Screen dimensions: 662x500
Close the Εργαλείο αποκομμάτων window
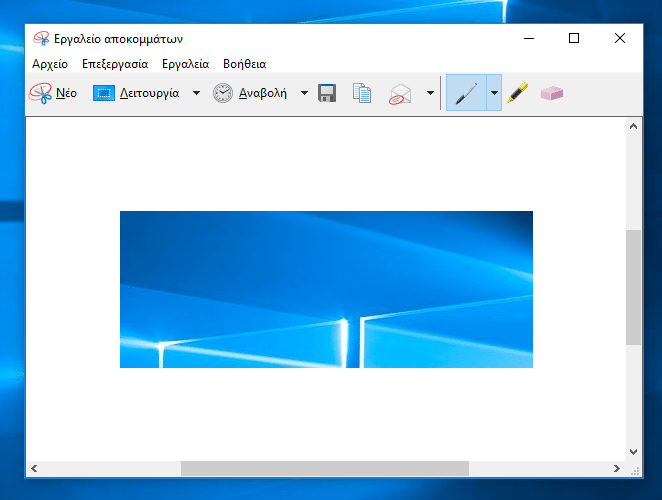coord(620,38)
